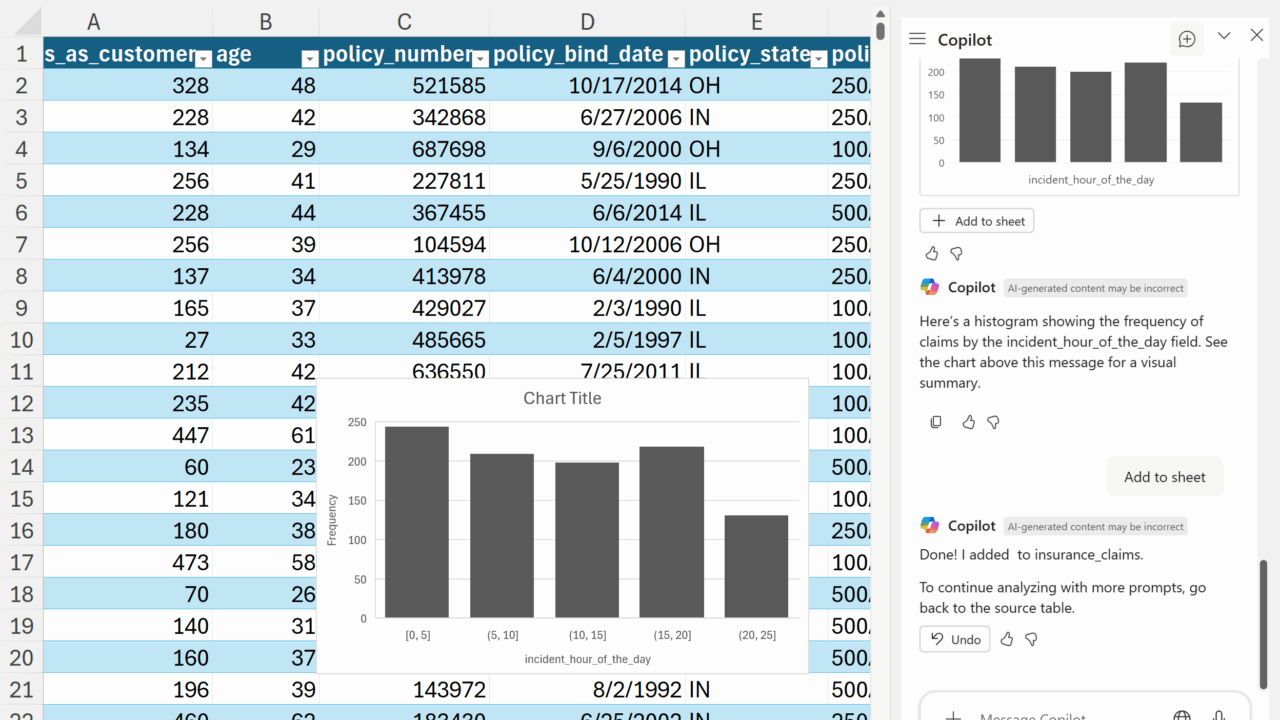Select column C header

coord(404,22)
